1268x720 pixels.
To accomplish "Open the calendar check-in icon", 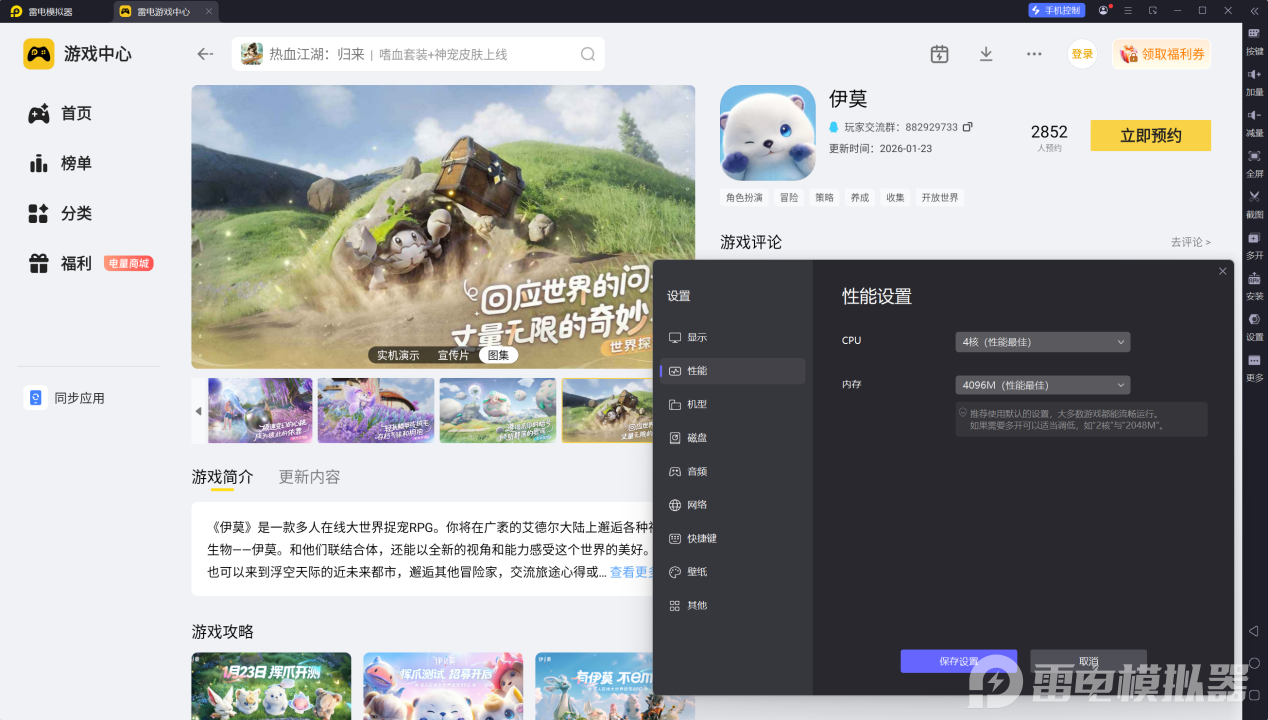I will coord(939,54).
